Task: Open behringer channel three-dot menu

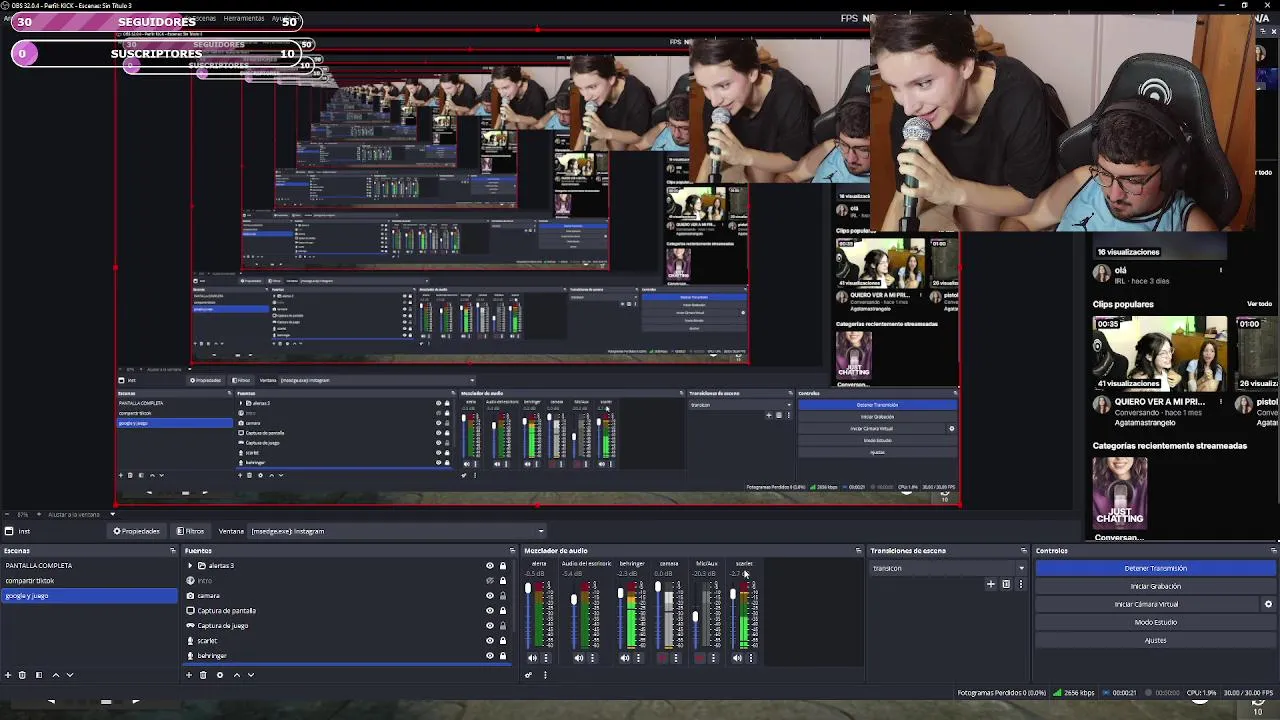Action: [638, 658]
